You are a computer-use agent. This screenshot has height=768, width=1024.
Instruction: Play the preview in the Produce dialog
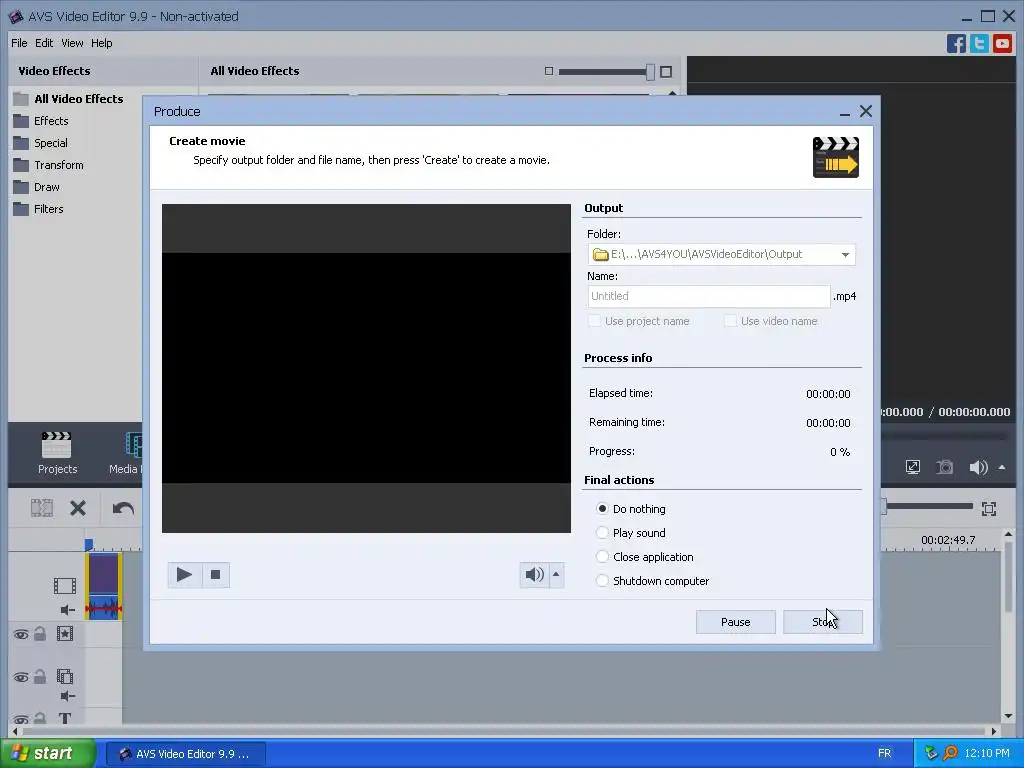184,575
